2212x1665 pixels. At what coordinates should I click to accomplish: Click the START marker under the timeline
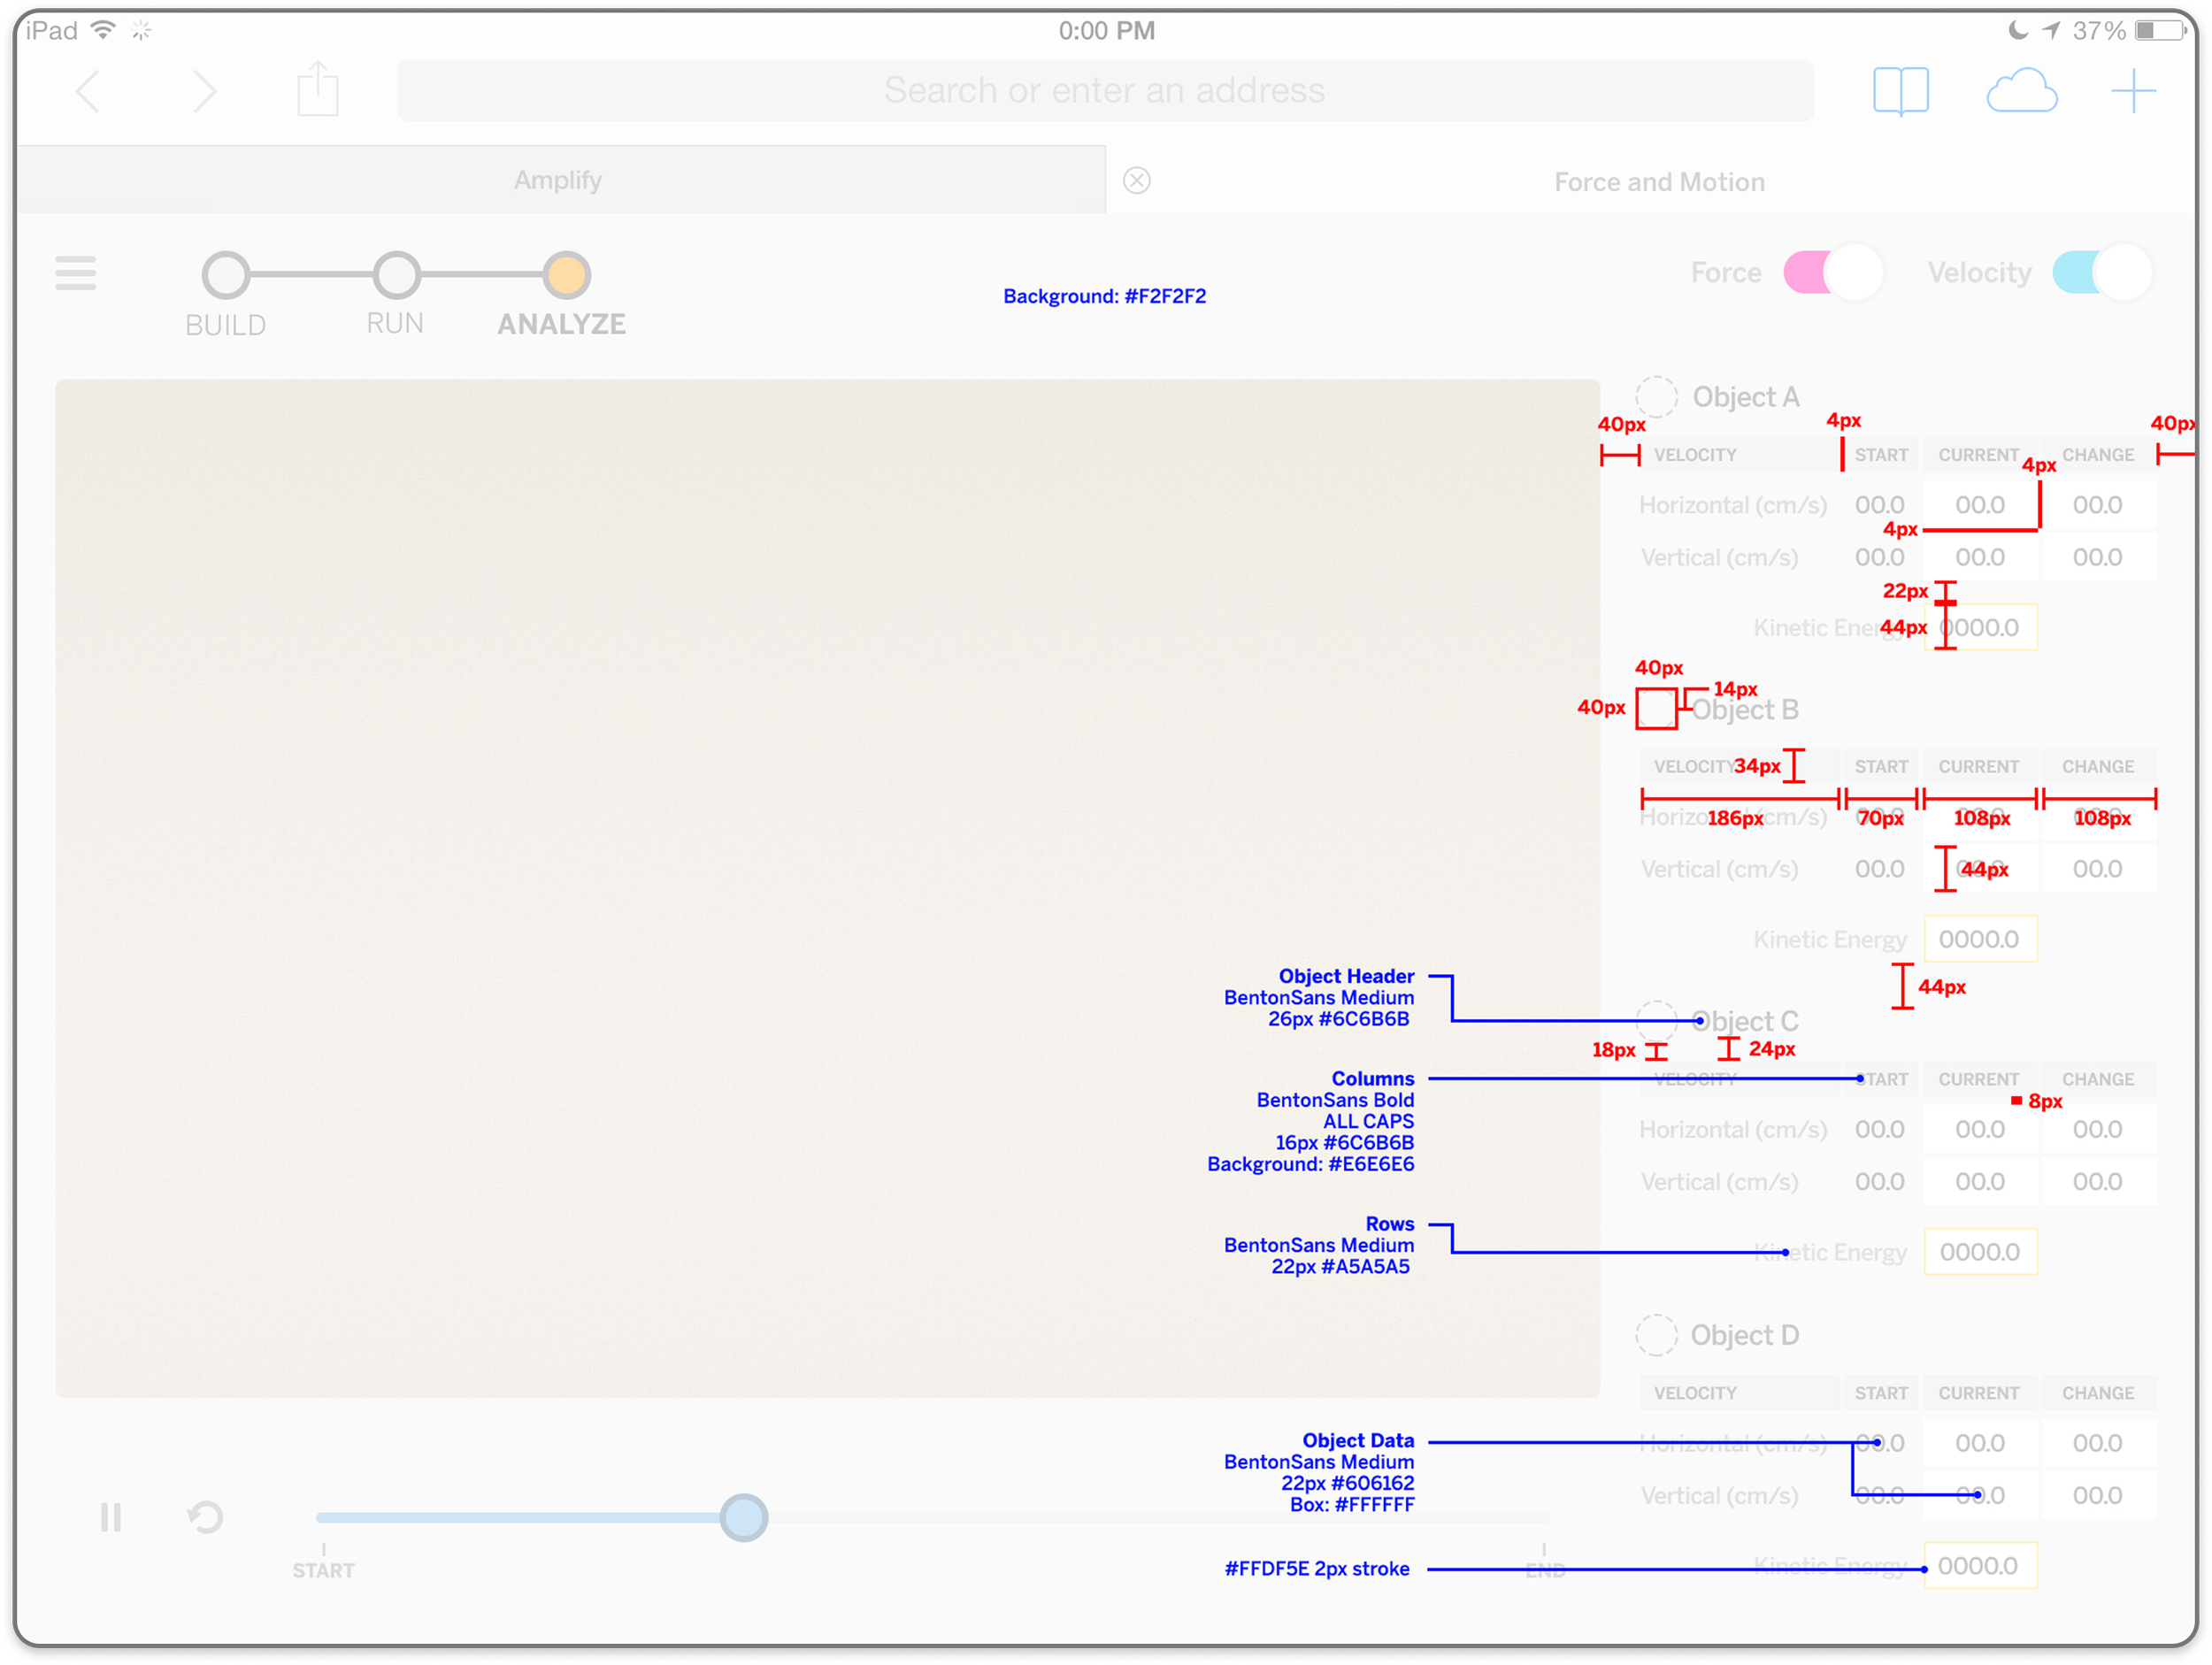pyautogui.click(x=323, y=1570)
